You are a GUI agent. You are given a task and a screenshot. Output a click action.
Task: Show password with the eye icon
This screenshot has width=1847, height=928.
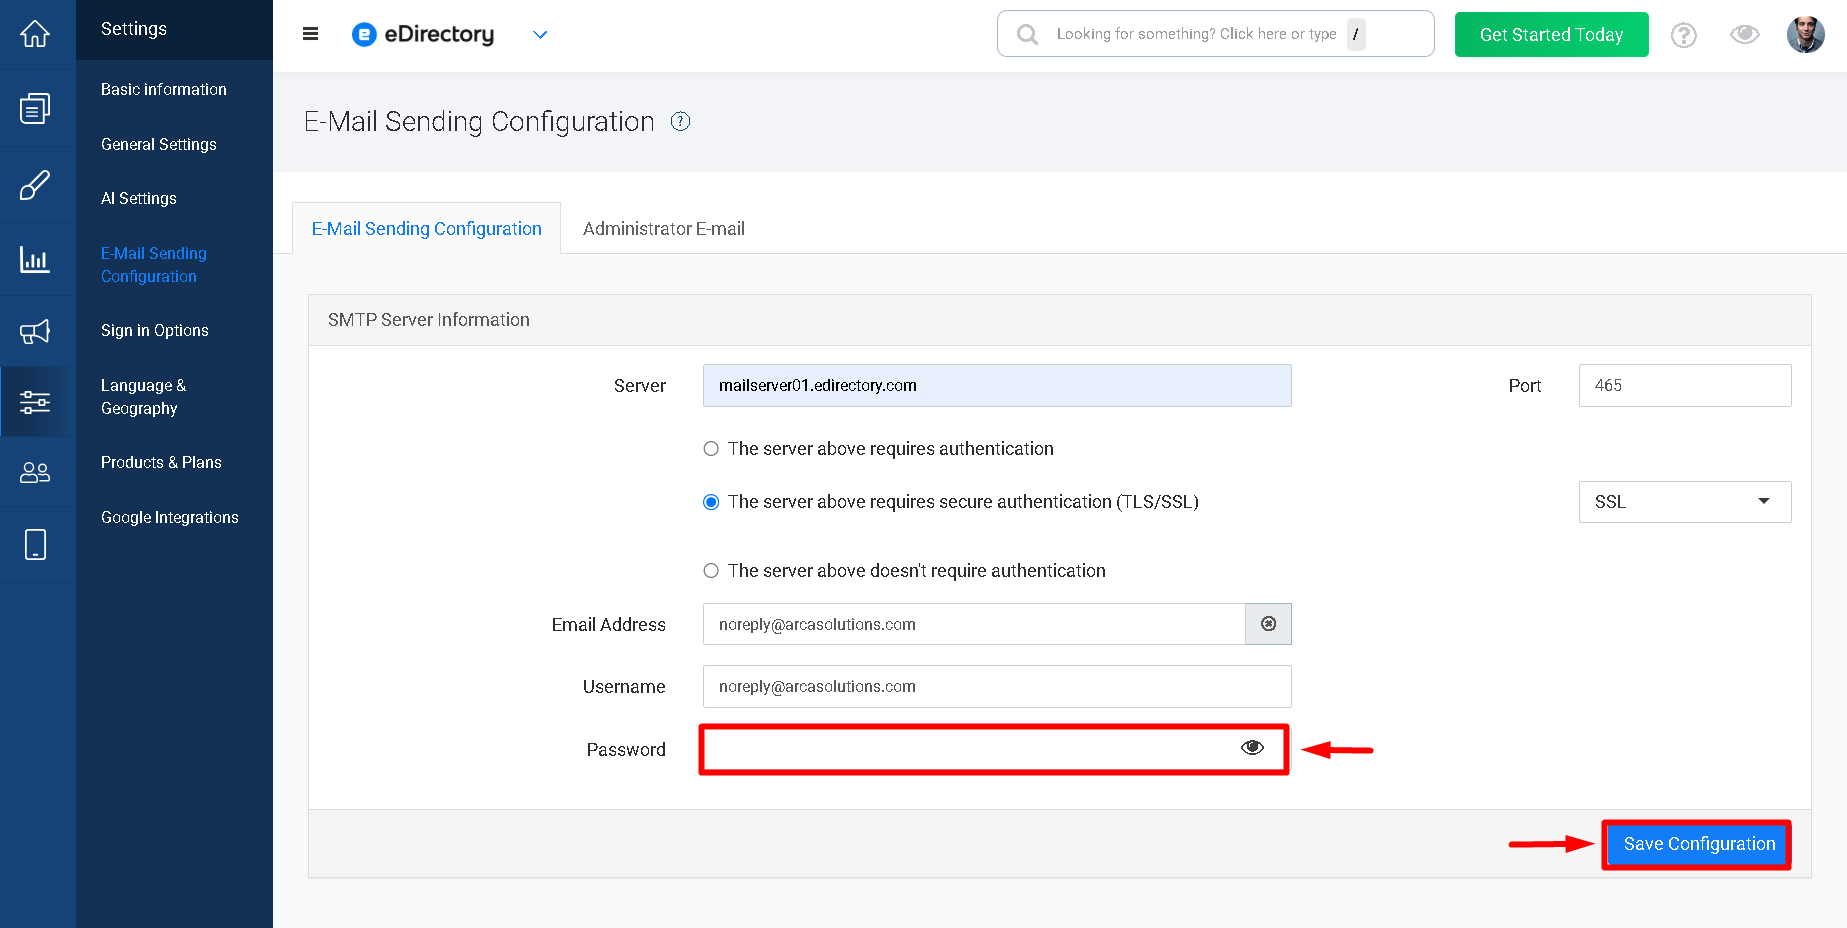tap(1252, 748)
